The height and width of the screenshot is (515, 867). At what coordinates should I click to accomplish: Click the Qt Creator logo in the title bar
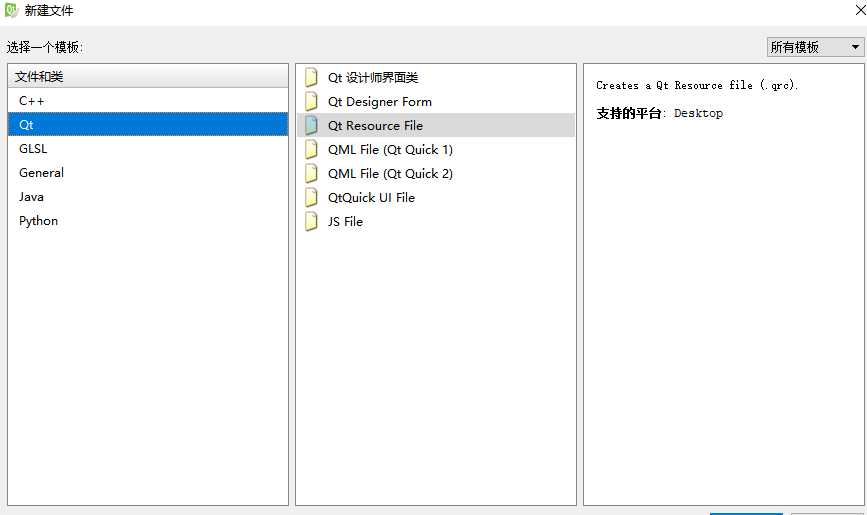click(x=11, y=10)
